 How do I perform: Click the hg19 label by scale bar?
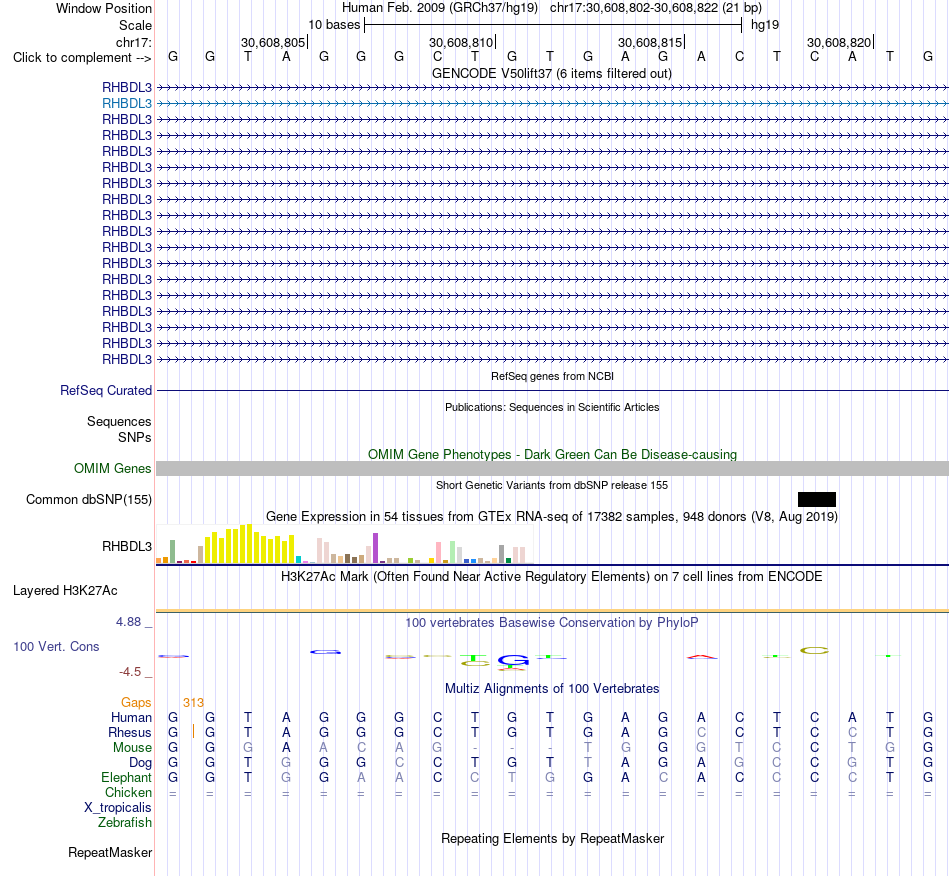point(765,25)
